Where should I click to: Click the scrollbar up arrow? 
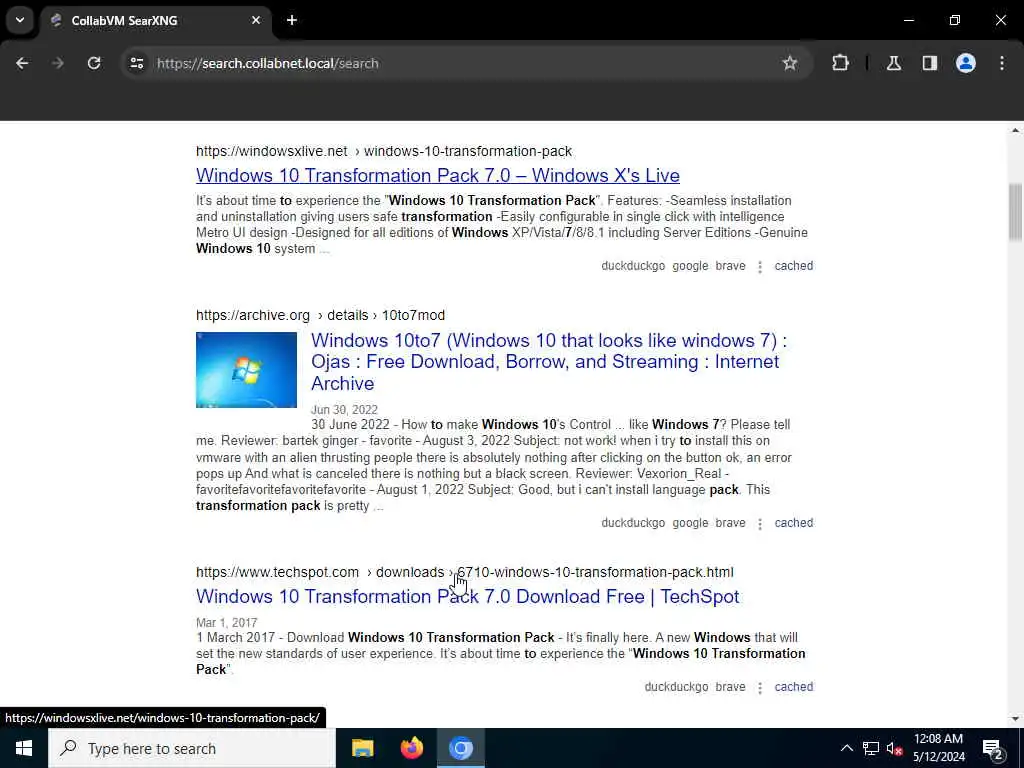point(1015,131)
